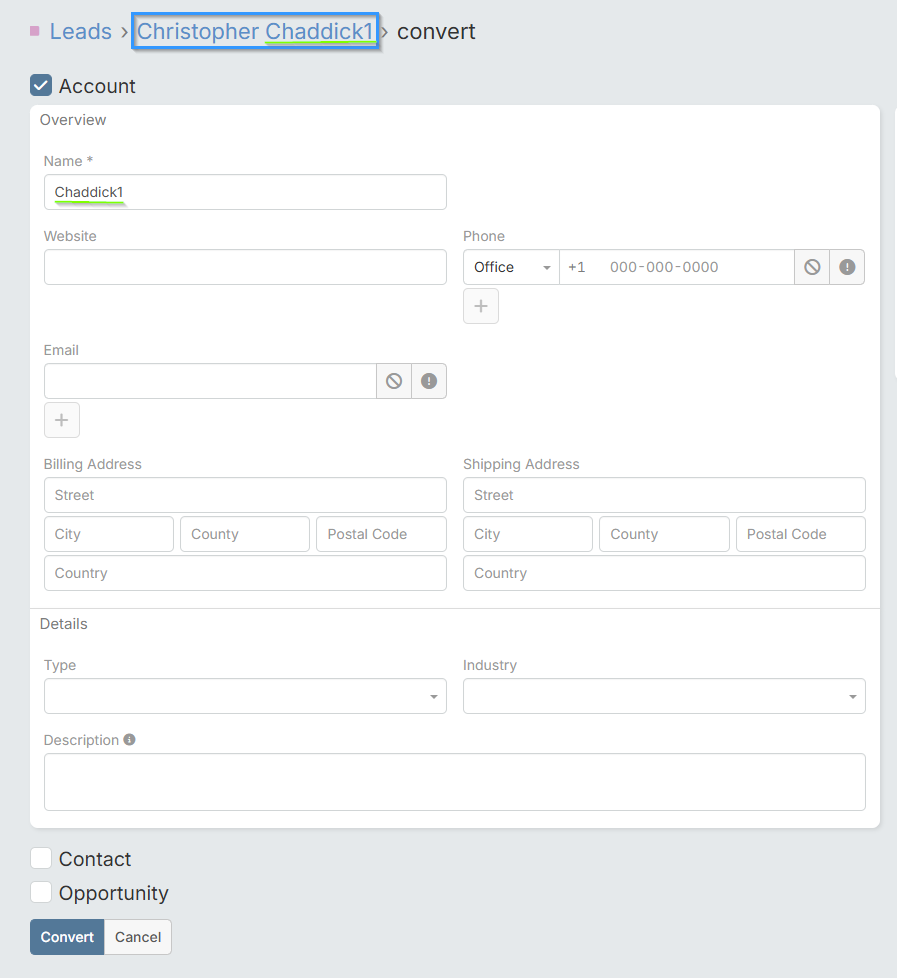Click the email opted-out ban icon

394,381
